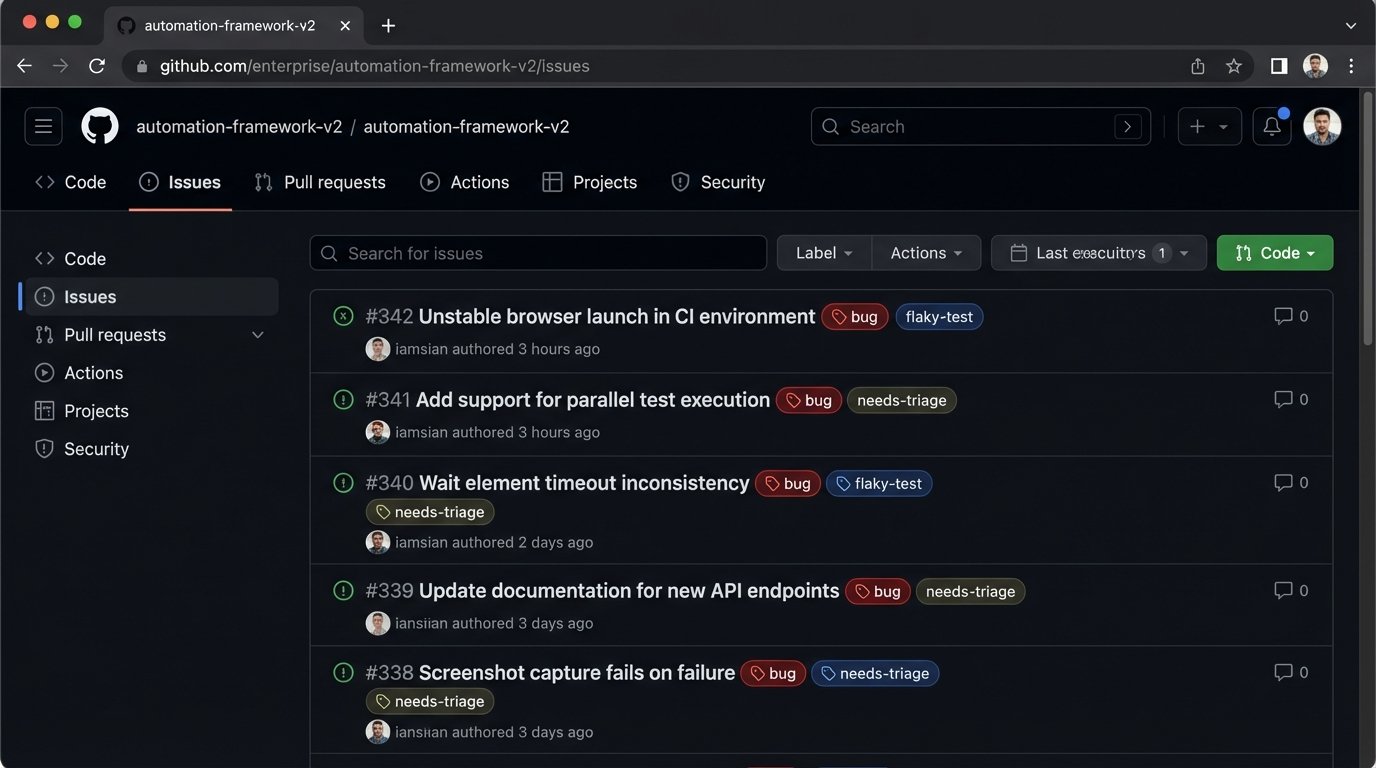This screenshot has height=768, width=1376.
Task: Open the plus create-new dropdown in the header
Action: [1209, 126]
